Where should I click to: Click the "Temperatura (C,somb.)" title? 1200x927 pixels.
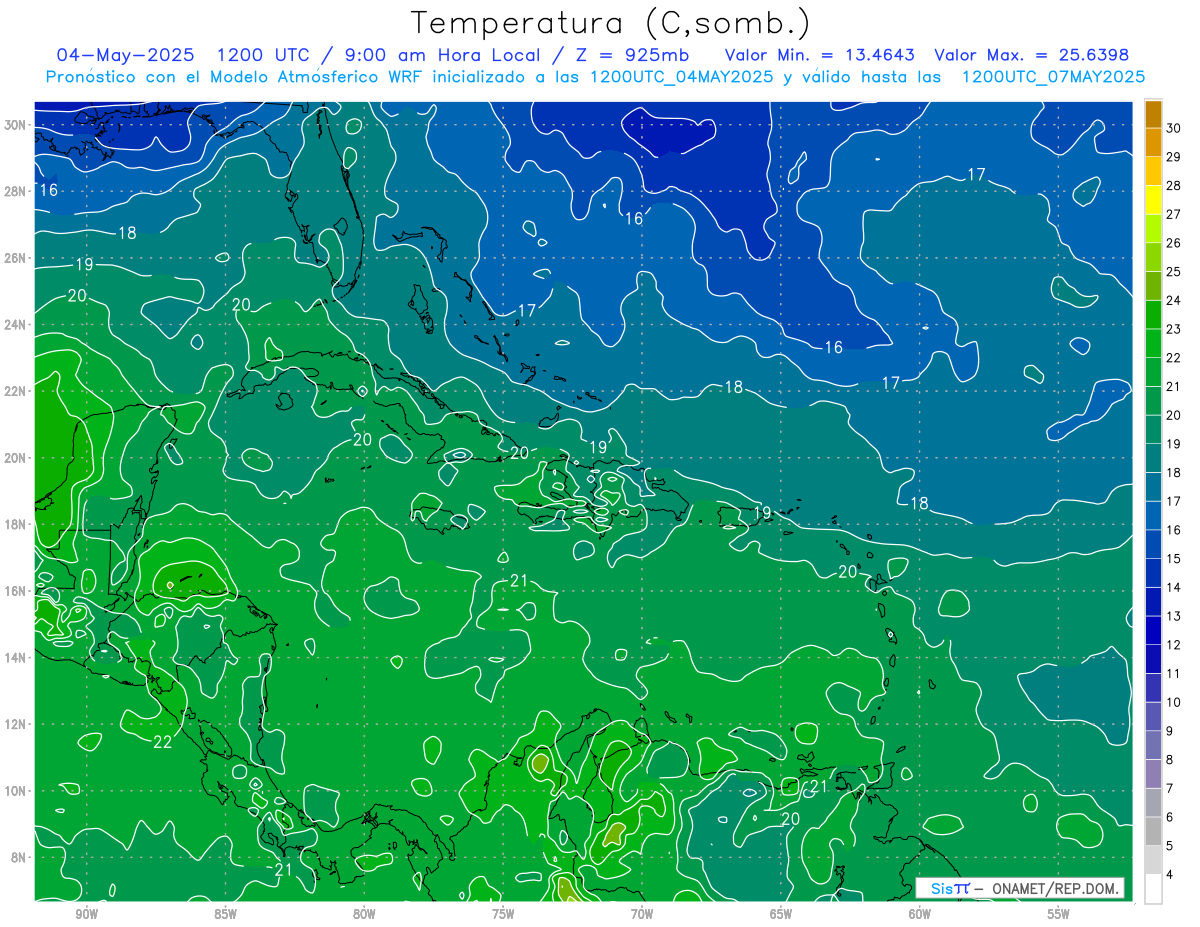(x=610, y=23)
